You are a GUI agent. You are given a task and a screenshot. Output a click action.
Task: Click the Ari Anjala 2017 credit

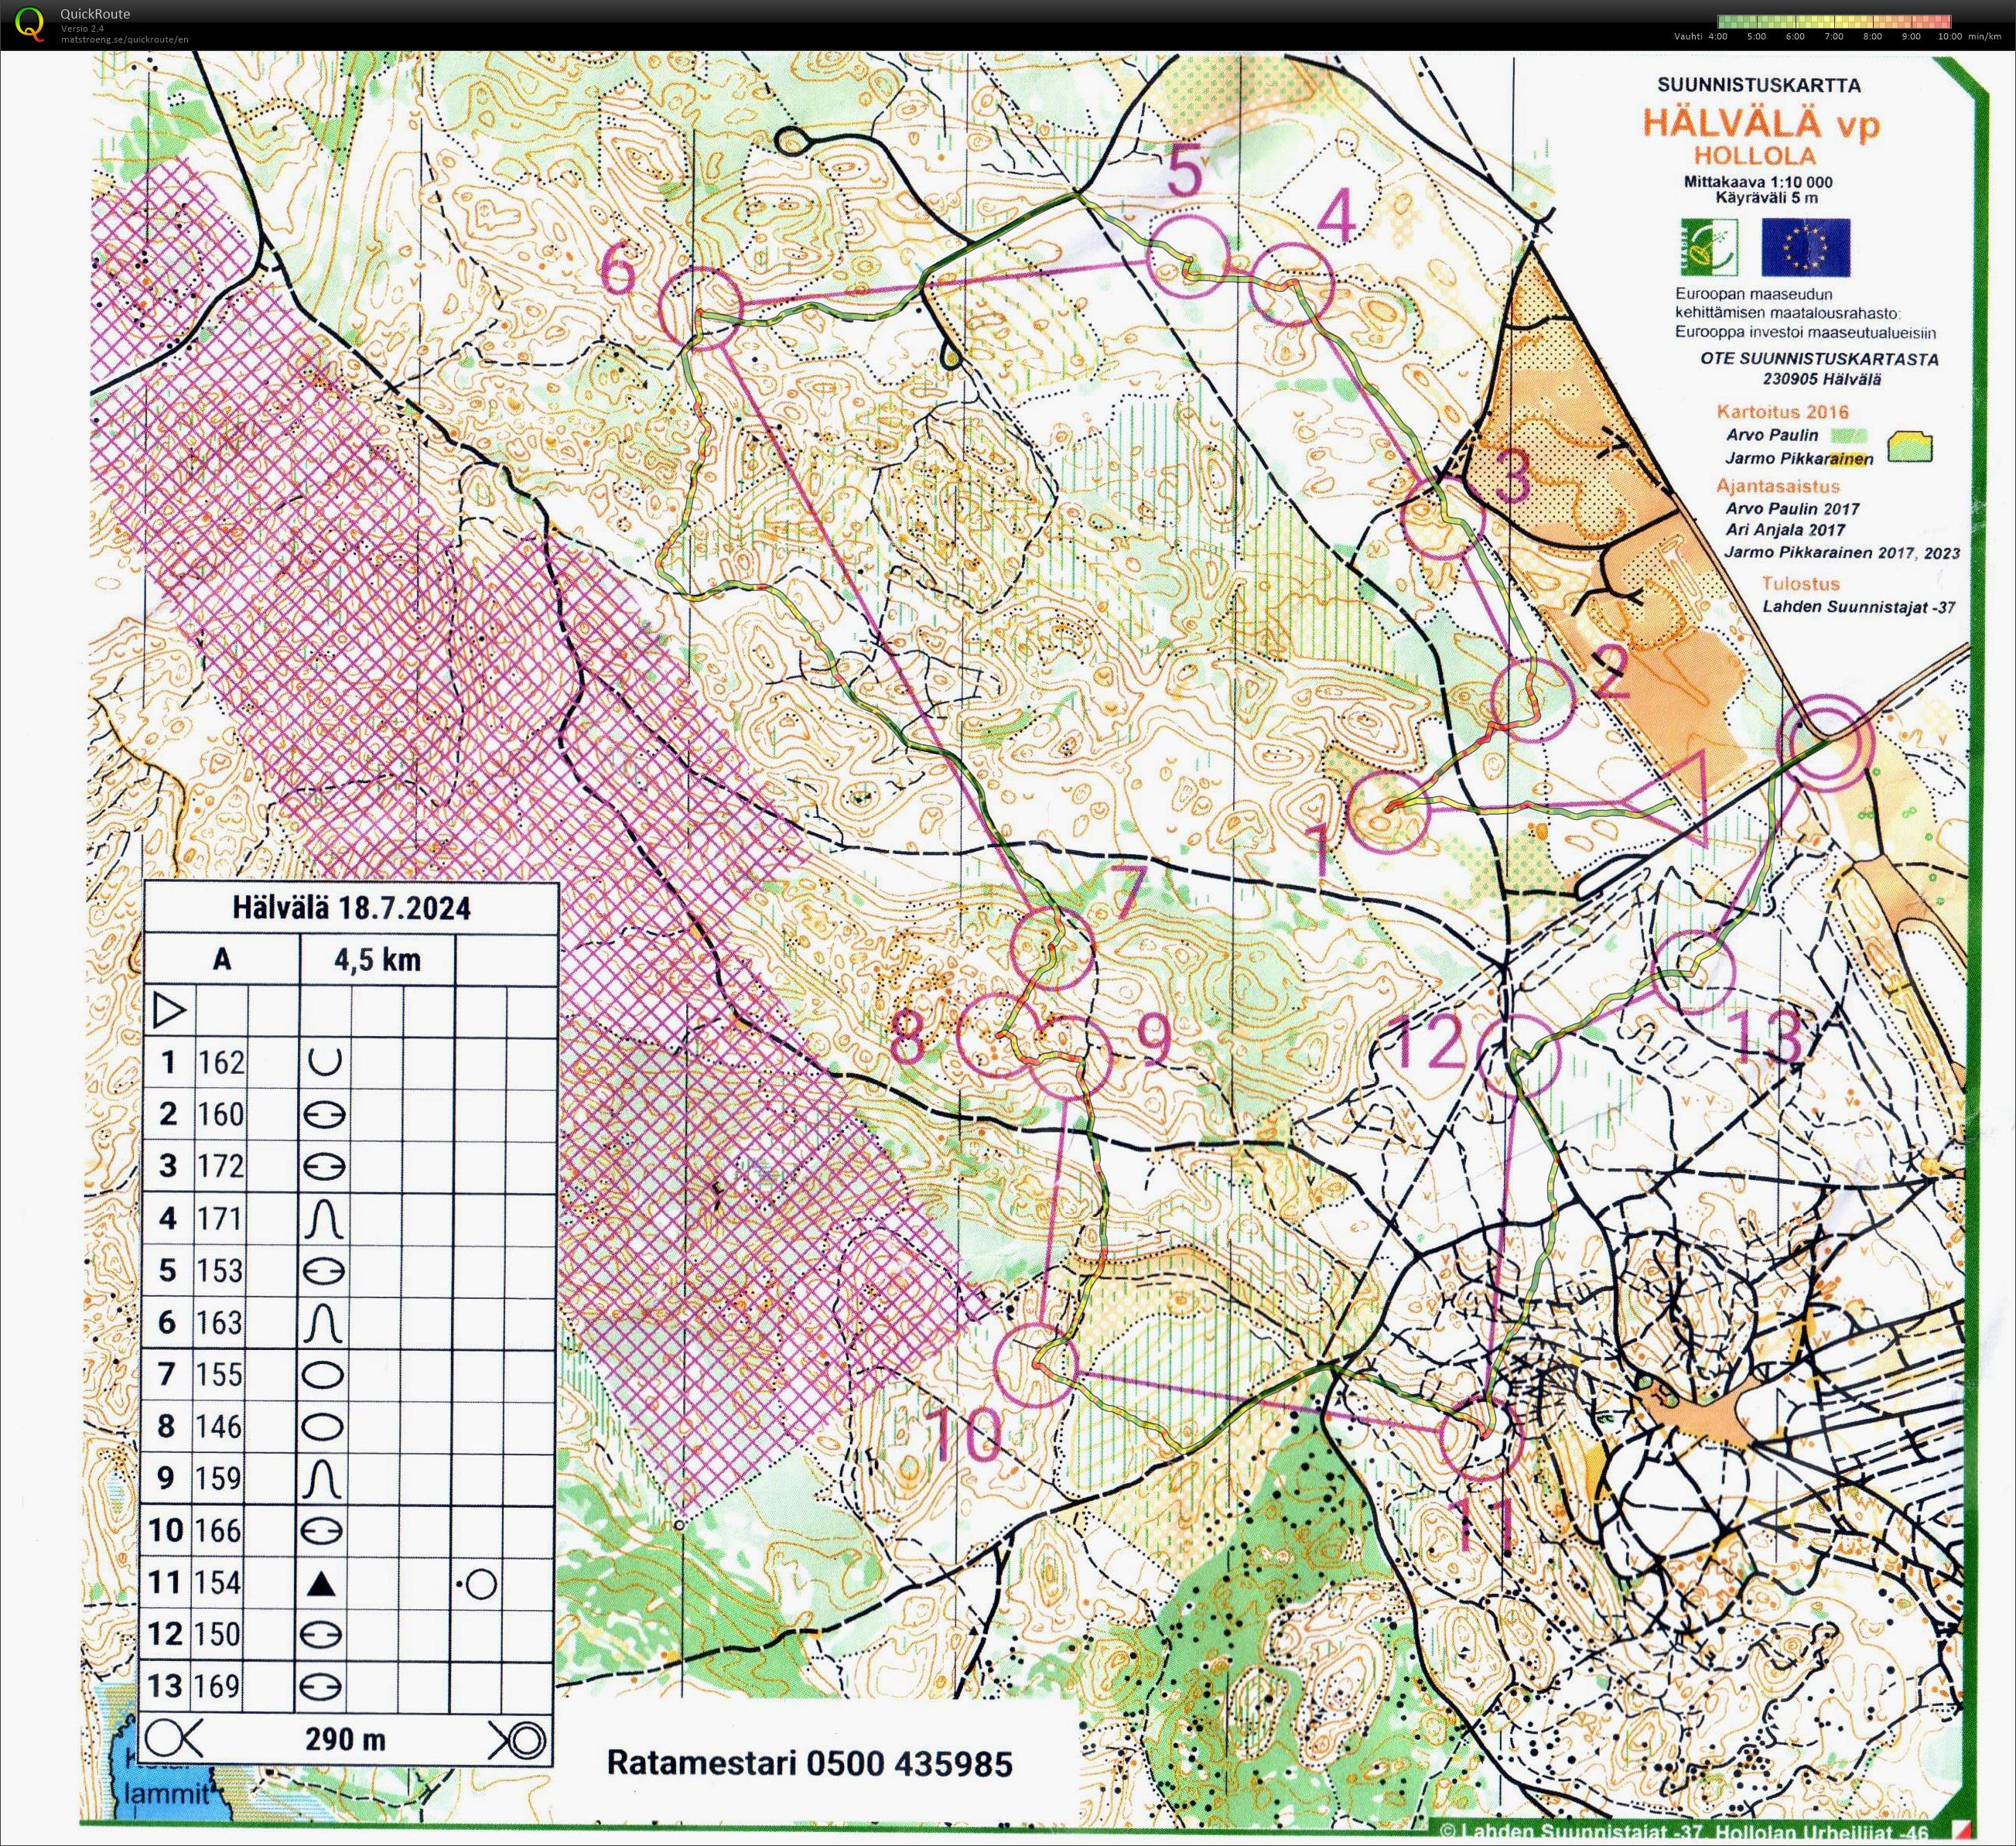coord(1786,530)
